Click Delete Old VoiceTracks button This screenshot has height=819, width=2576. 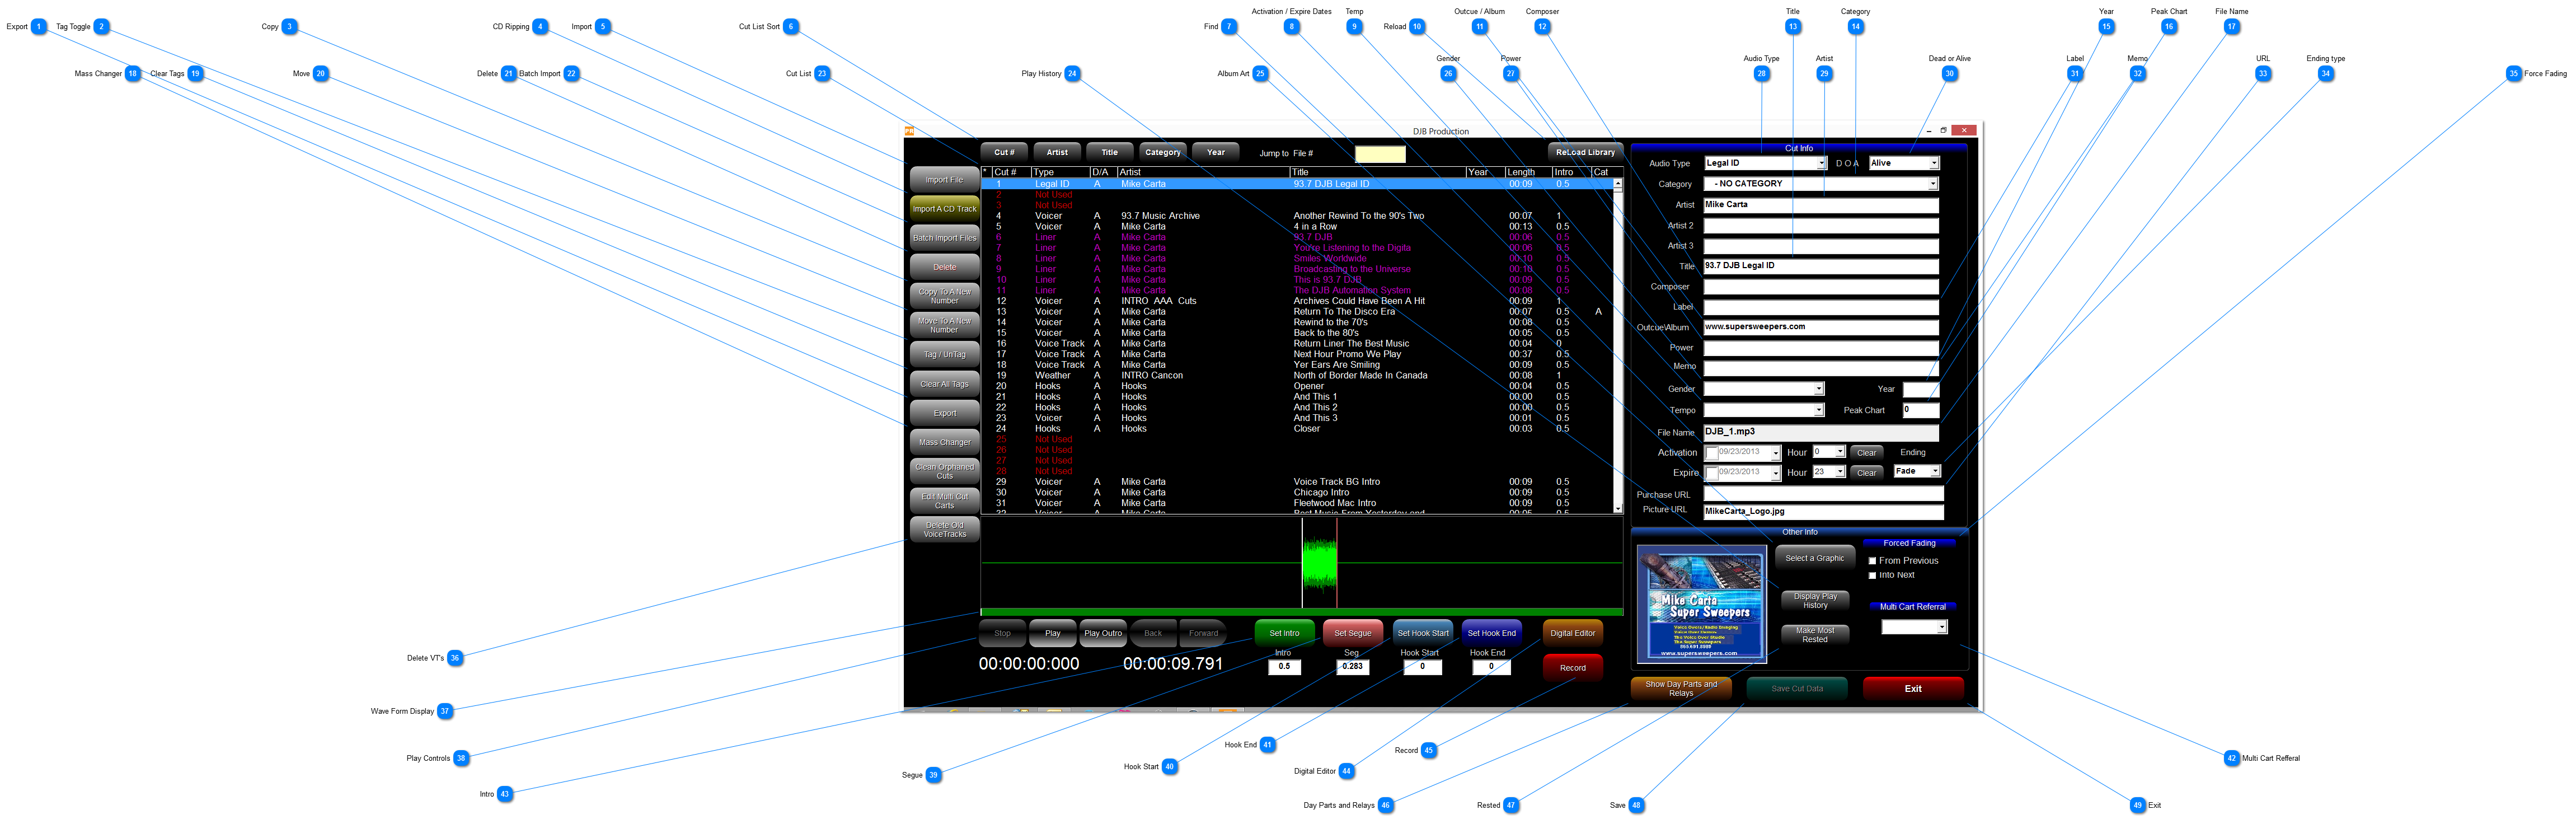pyautogui.click(x=944, y=529)
